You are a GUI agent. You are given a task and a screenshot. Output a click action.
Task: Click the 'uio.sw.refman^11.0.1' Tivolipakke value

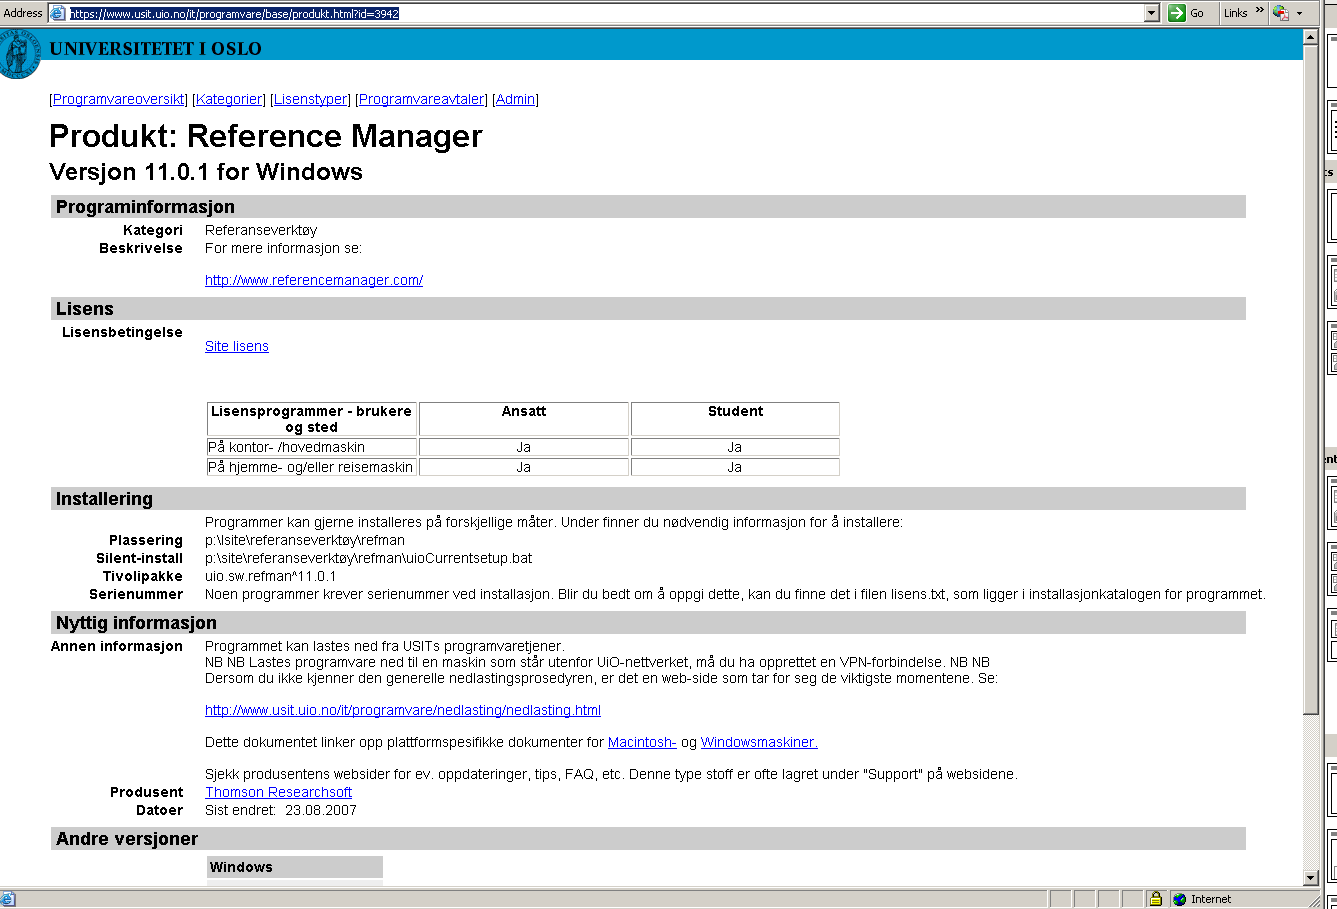coord(270,576)
